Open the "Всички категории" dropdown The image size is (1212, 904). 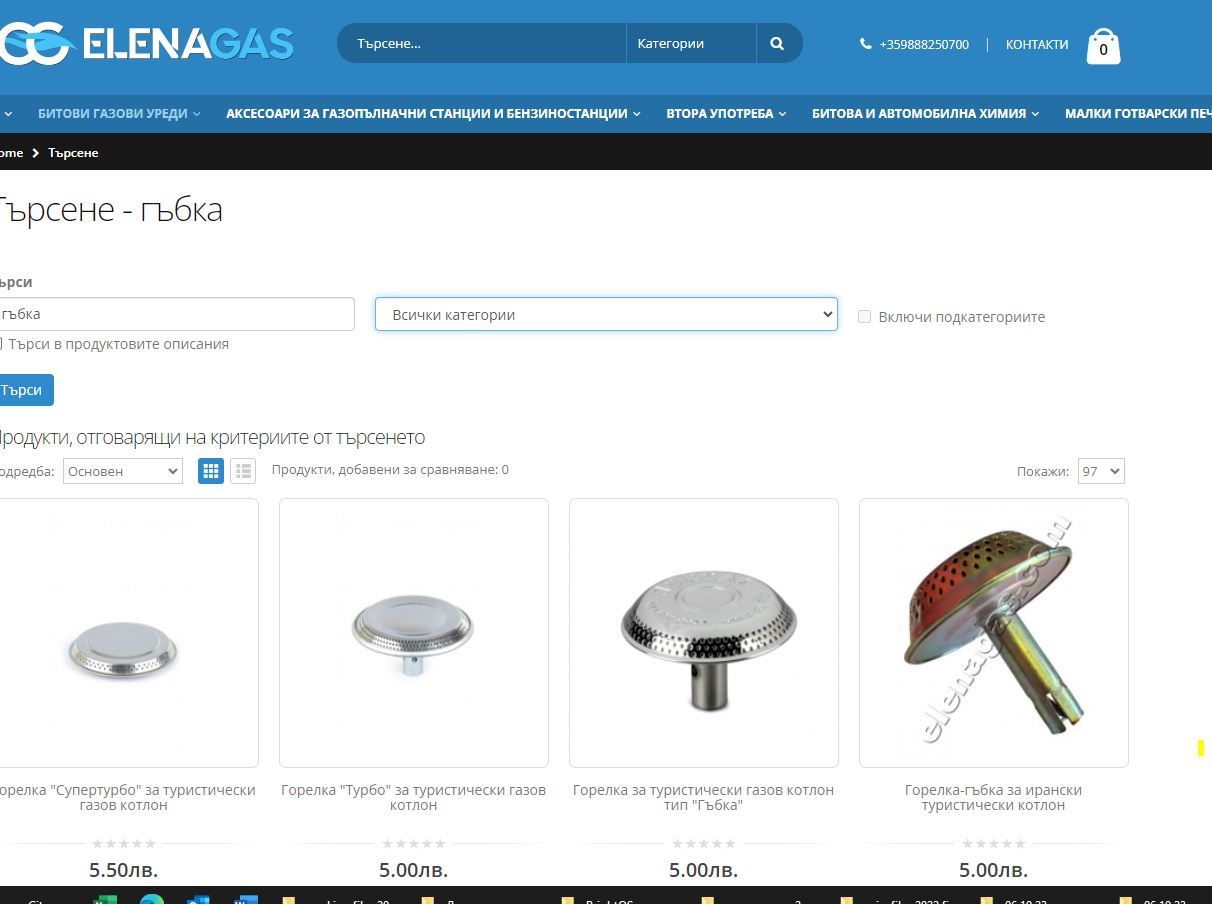[606, 314]
